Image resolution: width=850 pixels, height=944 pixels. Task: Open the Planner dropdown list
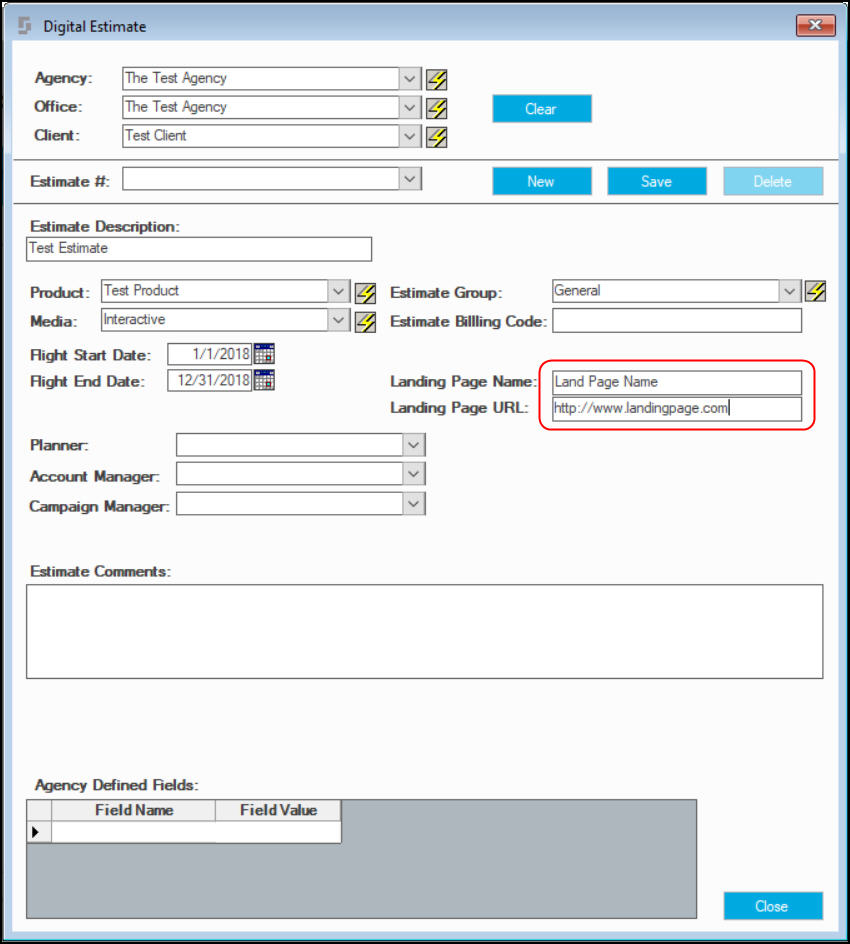pyautogui.click(x=414, y=445)
